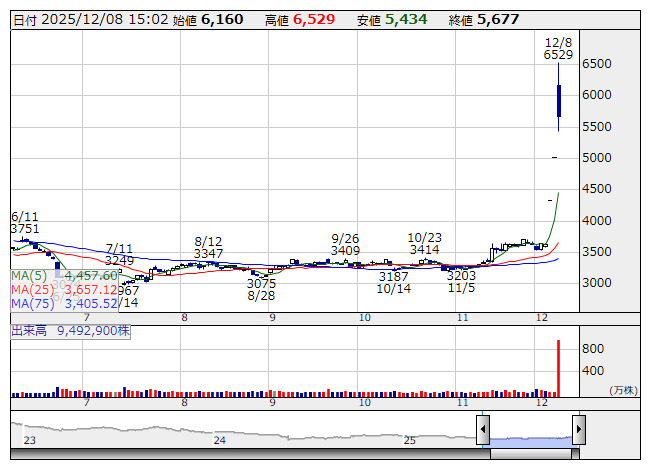
Task: Click the red 高値 high price value
Action: coord(314,19)
